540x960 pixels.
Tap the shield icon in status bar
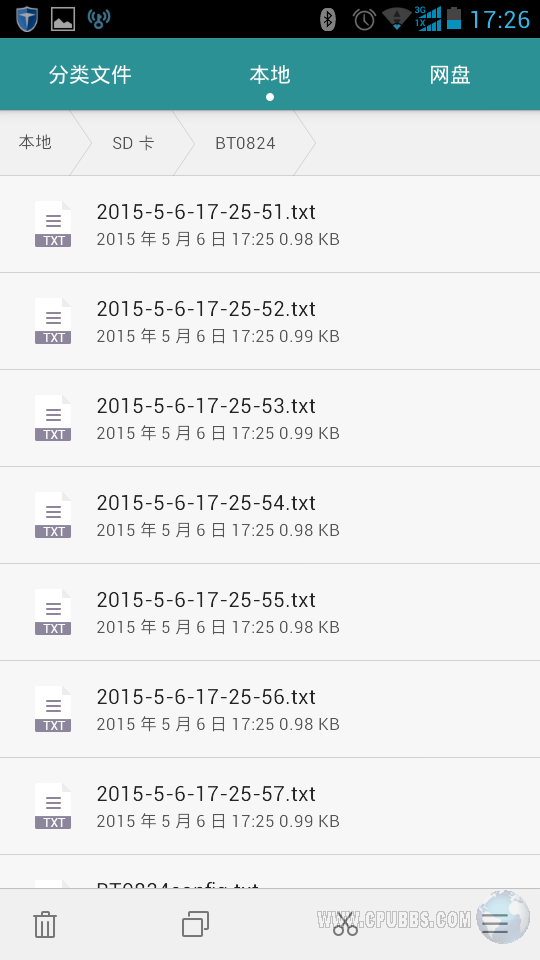coord(27,19)
